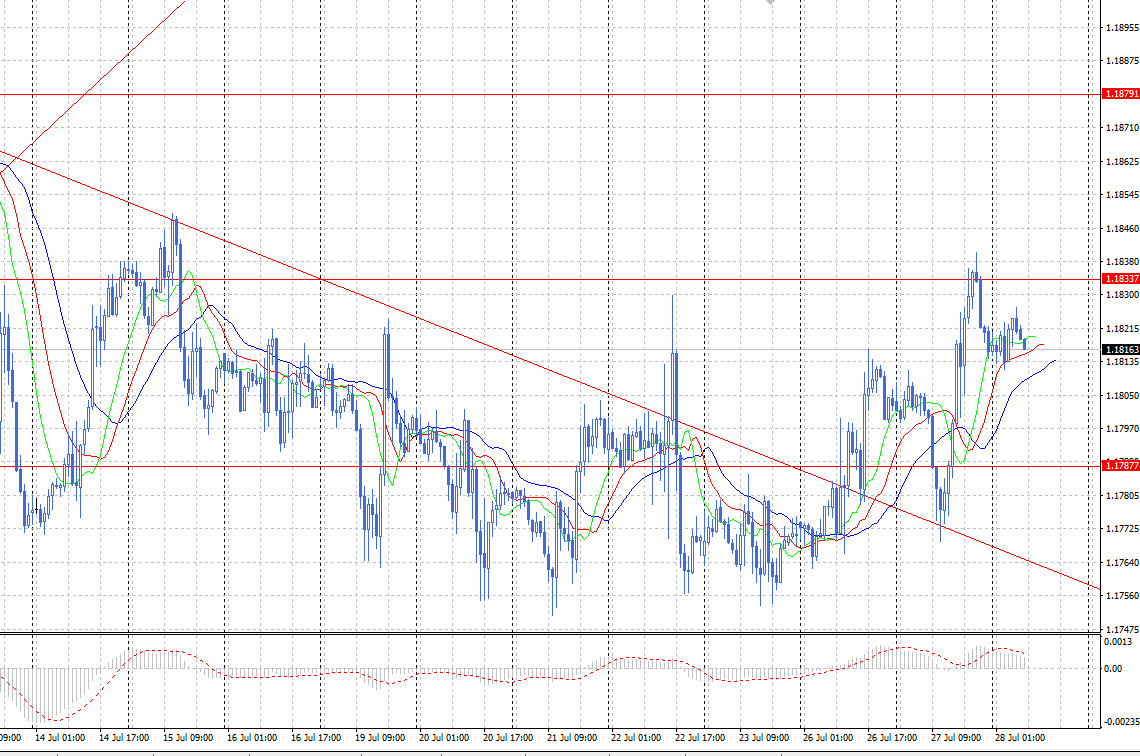Click the 15 Jul 09:00 time label
The height and width of the screenshot is (756, 1140).
click(188, 738)
